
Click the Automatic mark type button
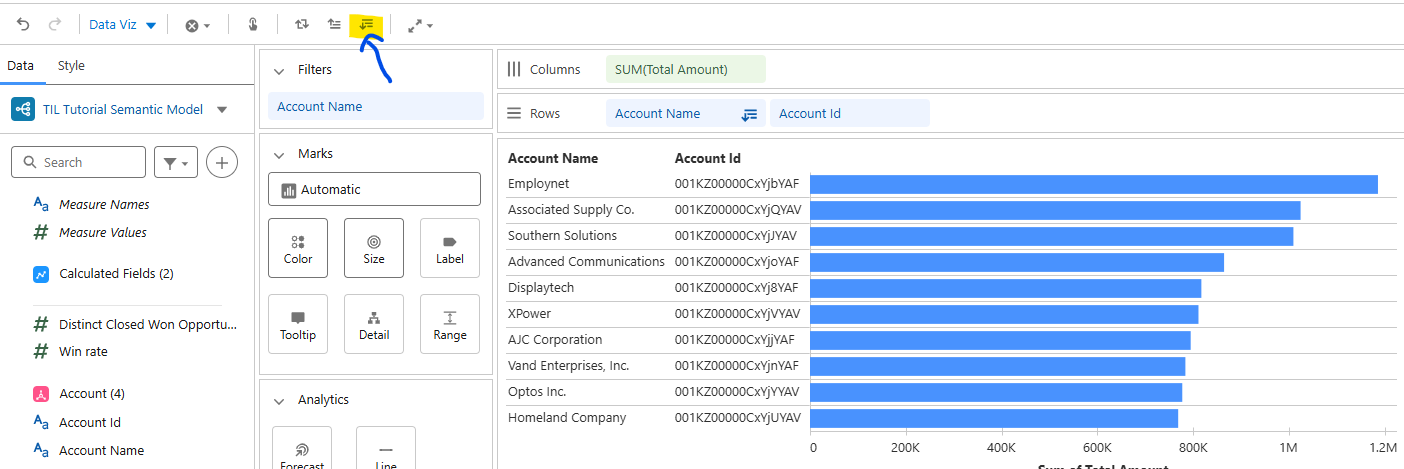(374, 189)
